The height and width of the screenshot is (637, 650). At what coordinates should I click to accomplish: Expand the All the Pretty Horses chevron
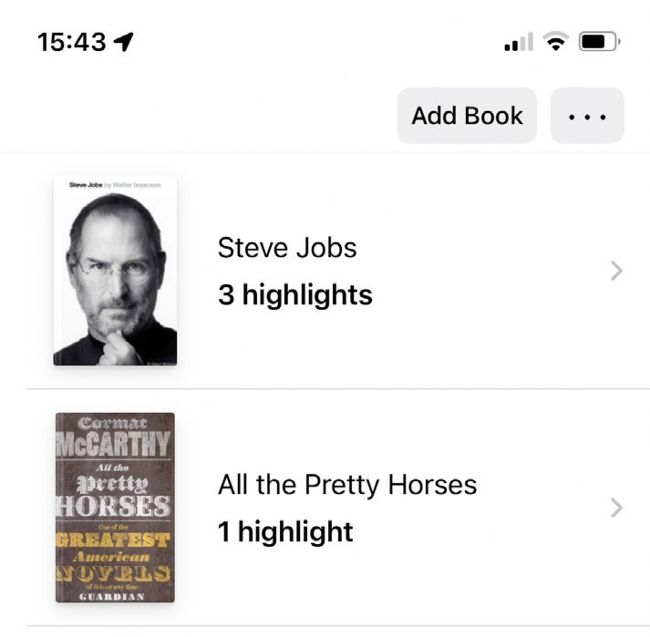coord(616,507)
